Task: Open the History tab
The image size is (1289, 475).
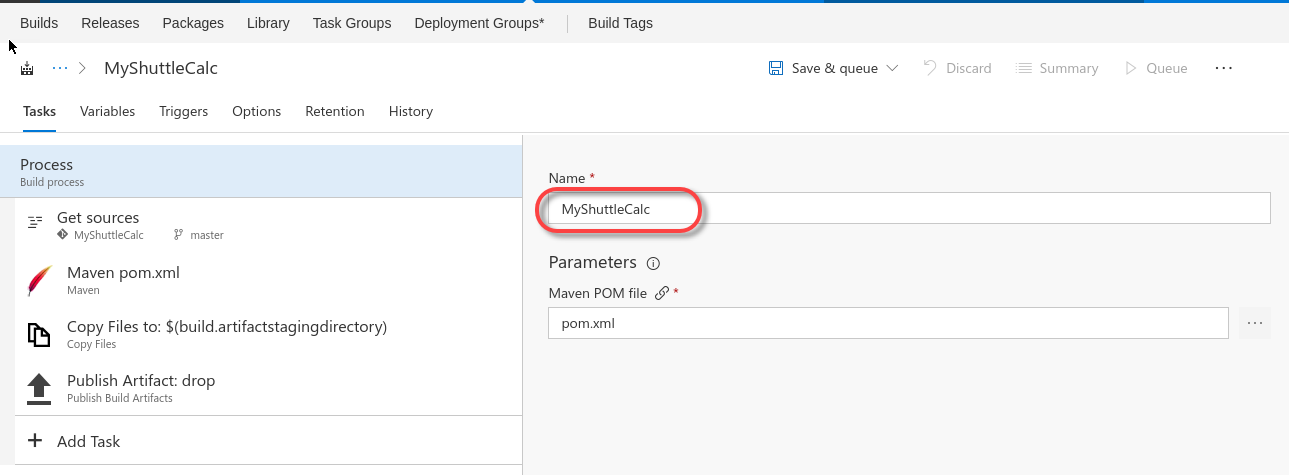Action: (x=411, y=111)
